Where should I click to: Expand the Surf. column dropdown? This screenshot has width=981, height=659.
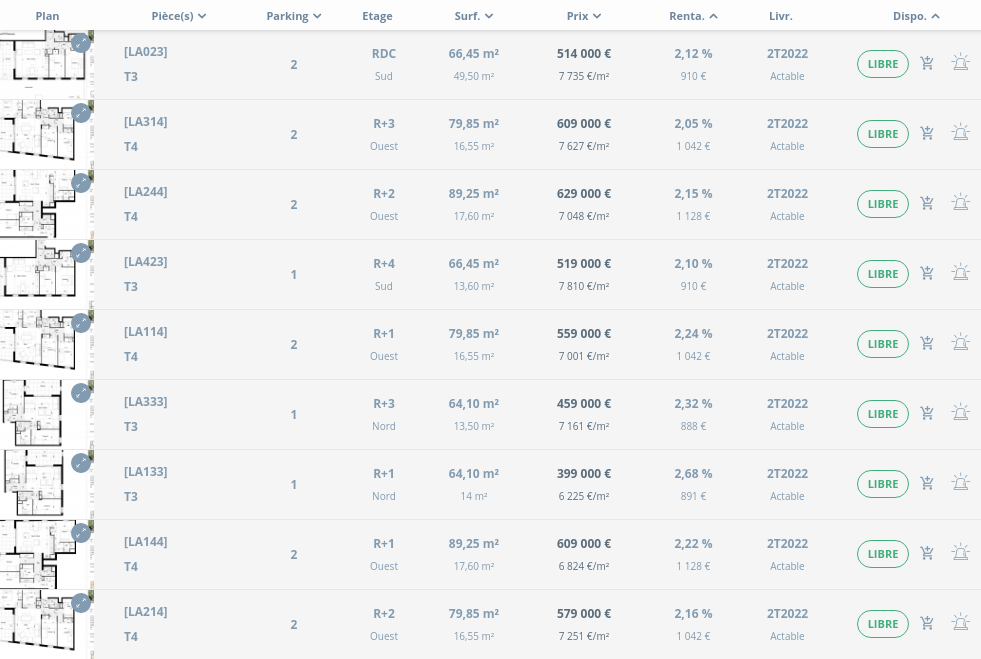[474, 16]
